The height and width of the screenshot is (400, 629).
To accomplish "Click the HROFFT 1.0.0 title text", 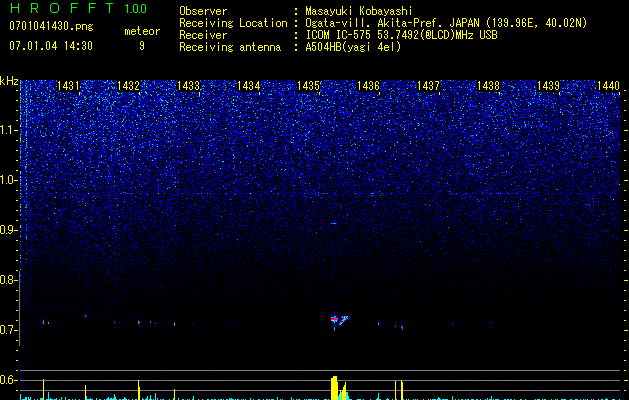I will [x=78, y=8].
